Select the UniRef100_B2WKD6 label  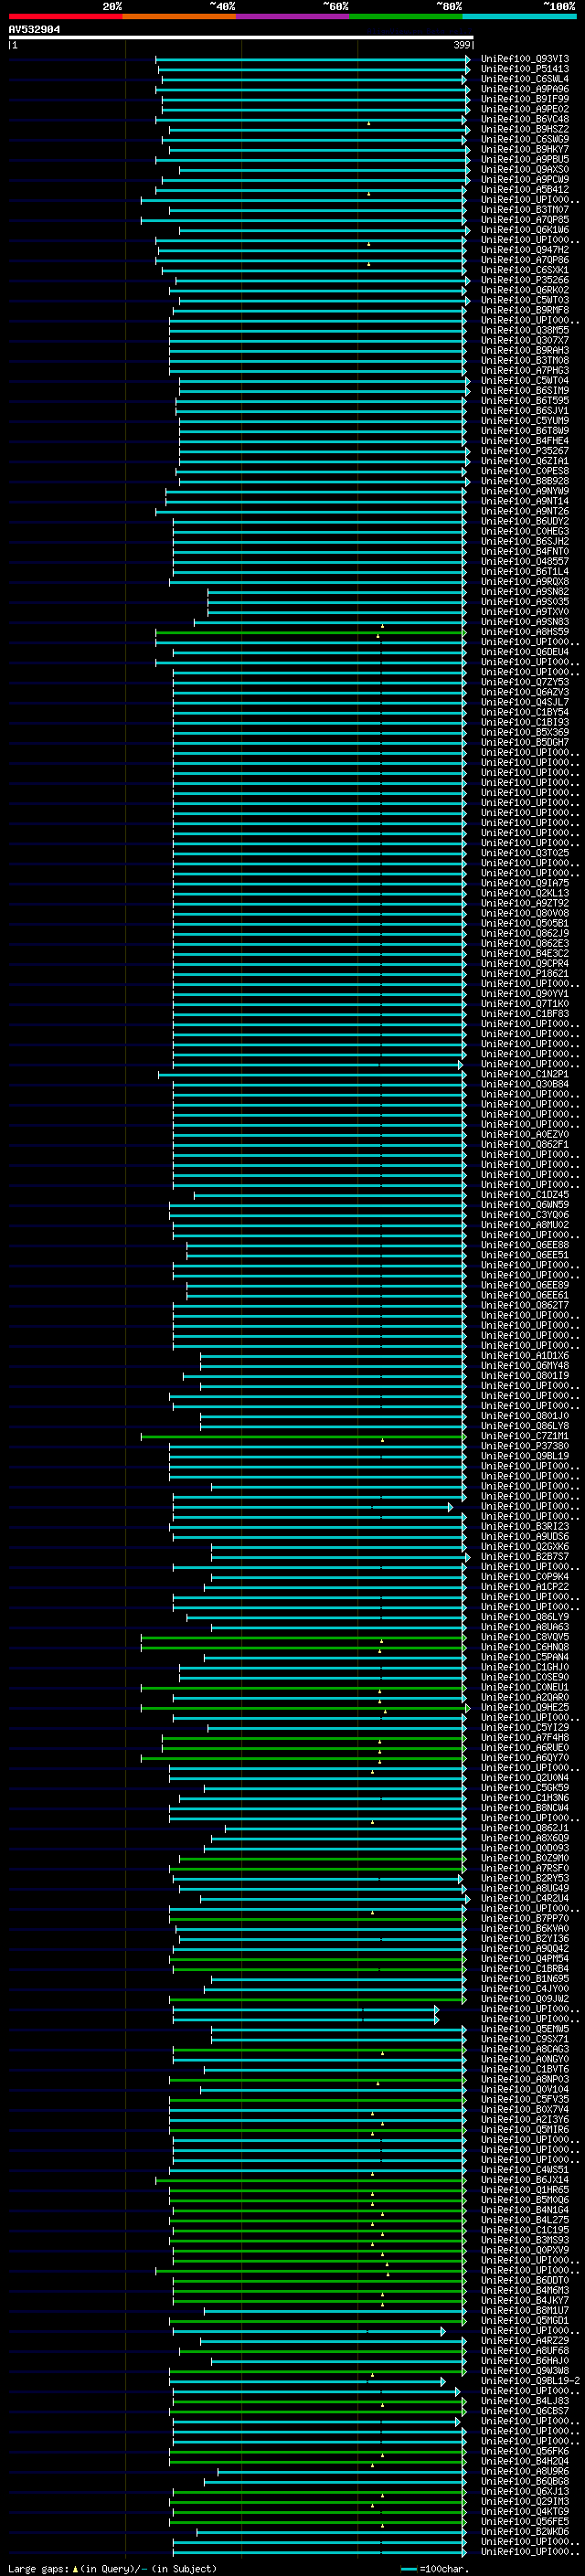click(524, 2532)
